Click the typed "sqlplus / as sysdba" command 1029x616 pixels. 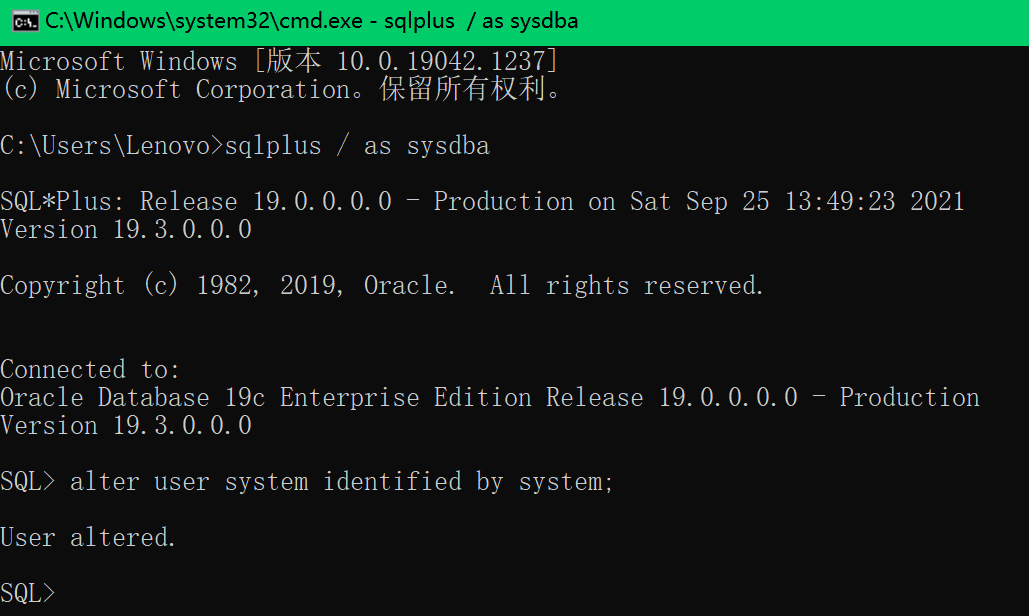click(357, 146)
